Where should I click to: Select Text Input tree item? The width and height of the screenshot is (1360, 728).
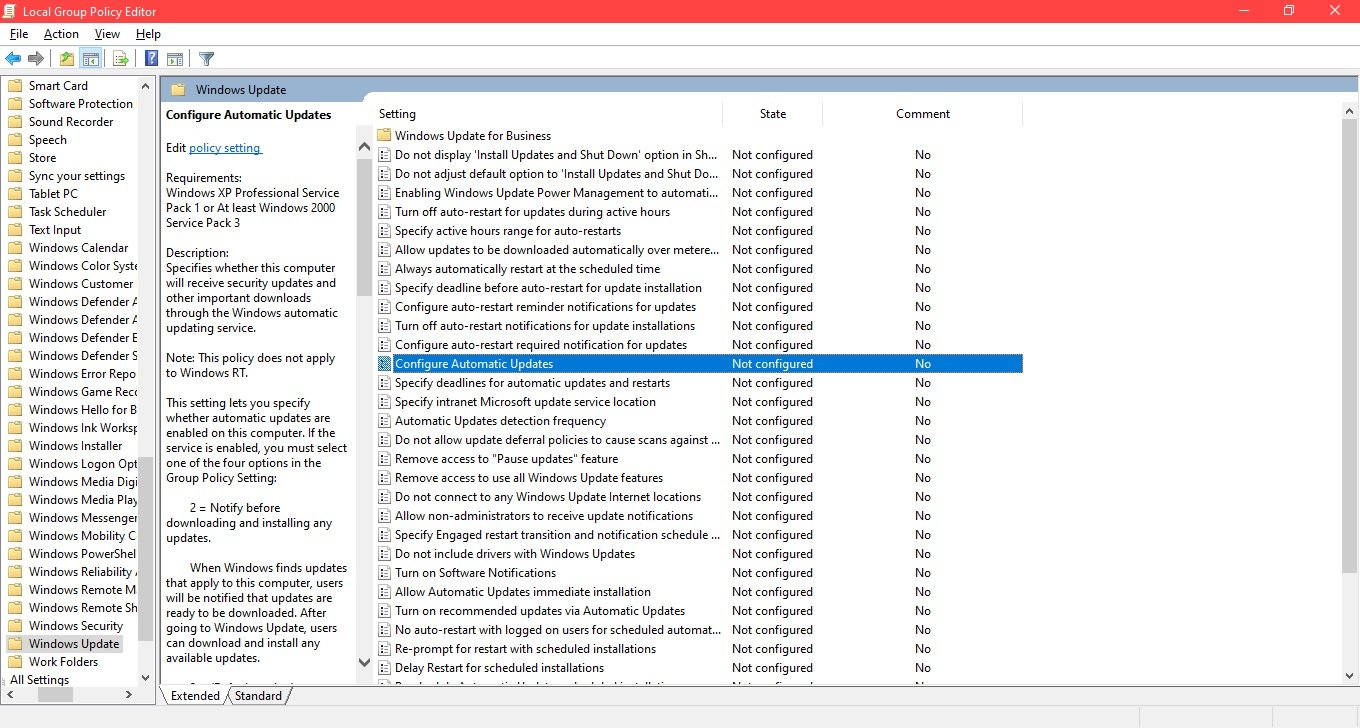tap(55, 230)
